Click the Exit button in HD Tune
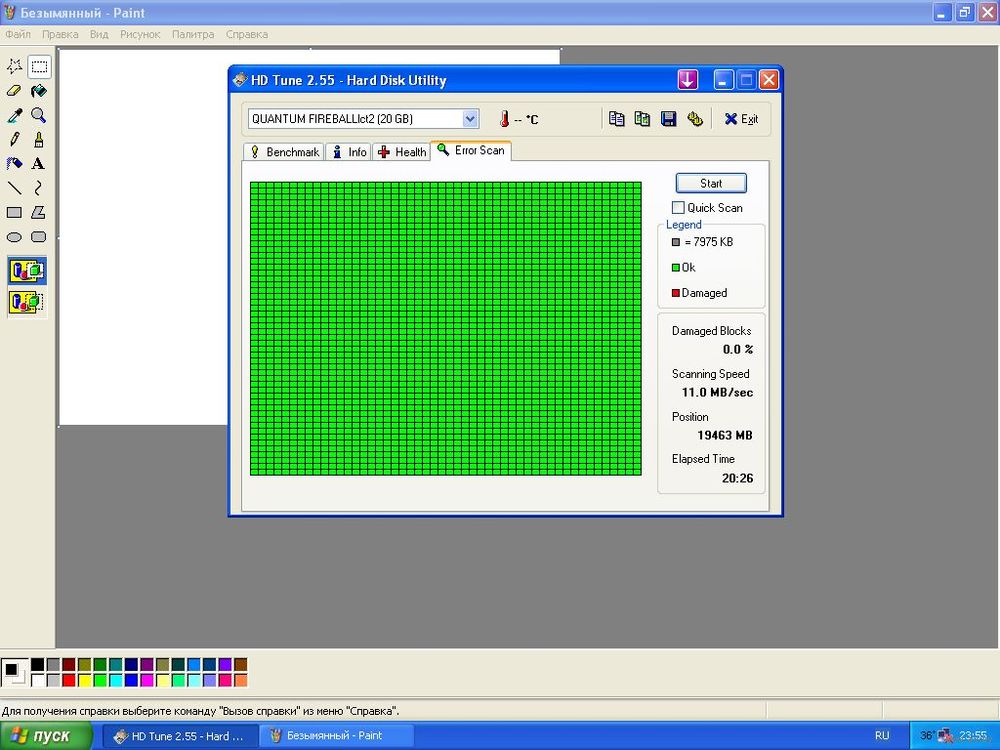 tap(741, 119)
